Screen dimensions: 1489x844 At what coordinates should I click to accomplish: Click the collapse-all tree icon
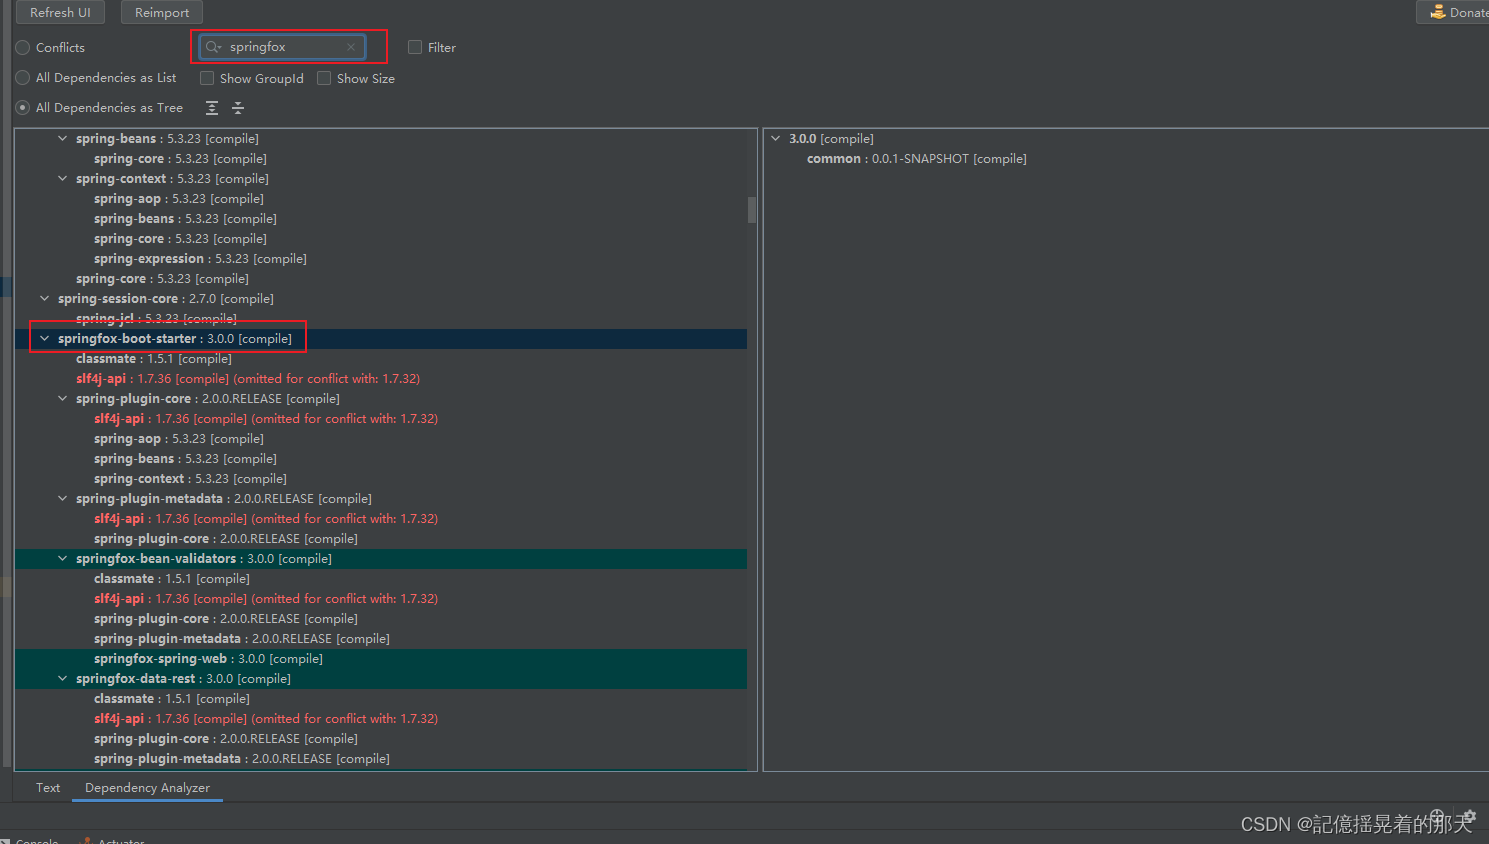pyautogui.click(x=237, y=107)
